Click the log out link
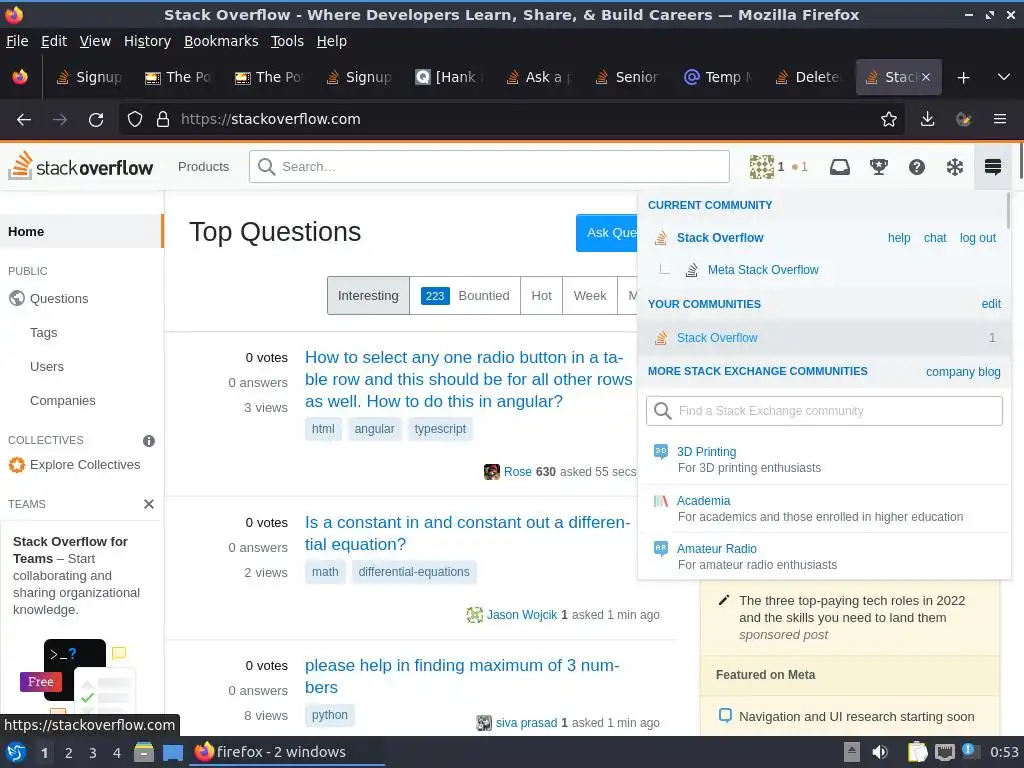Image resolution: width=1024 pixels, height=768 pixels. pos(978,238)
